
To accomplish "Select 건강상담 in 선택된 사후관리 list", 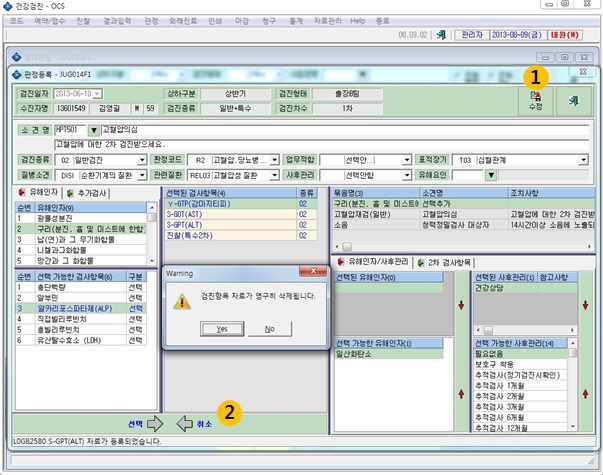I will (x=525, y=288).
